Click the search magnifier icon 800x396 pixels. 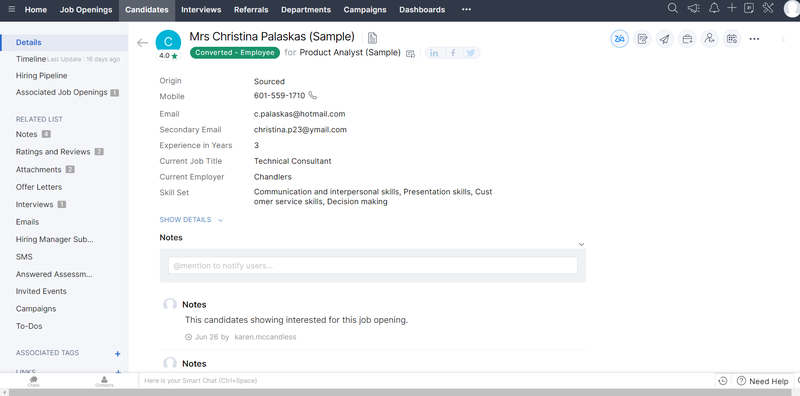pos(673,8)
